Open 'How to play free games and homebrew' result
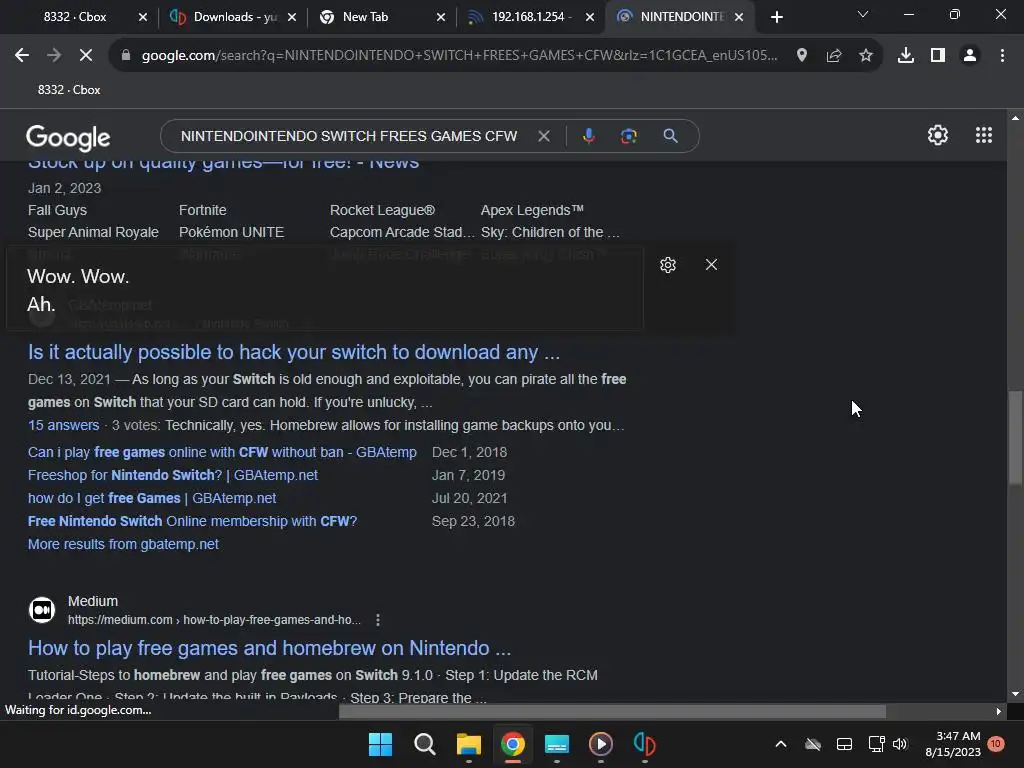1024x768 pixels. coord(269,648)
